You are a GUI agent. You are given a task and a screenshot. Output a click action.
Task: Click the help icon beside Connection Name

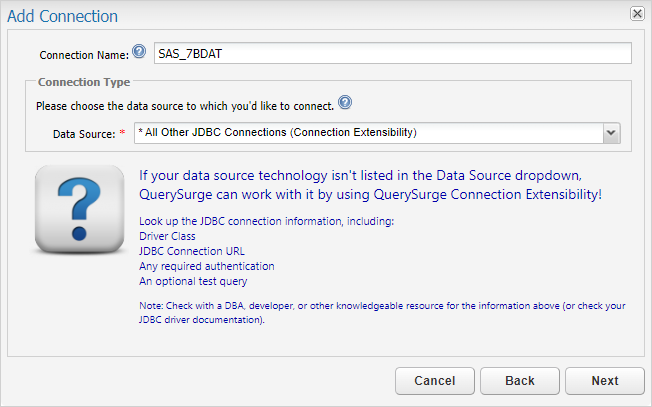click(x=139, y=52)
